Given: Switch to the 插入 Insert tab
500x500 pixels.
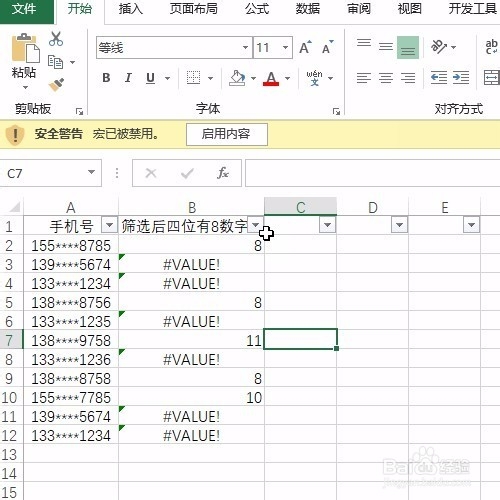Looking at the screenshot, I should (x=131, y=9).
